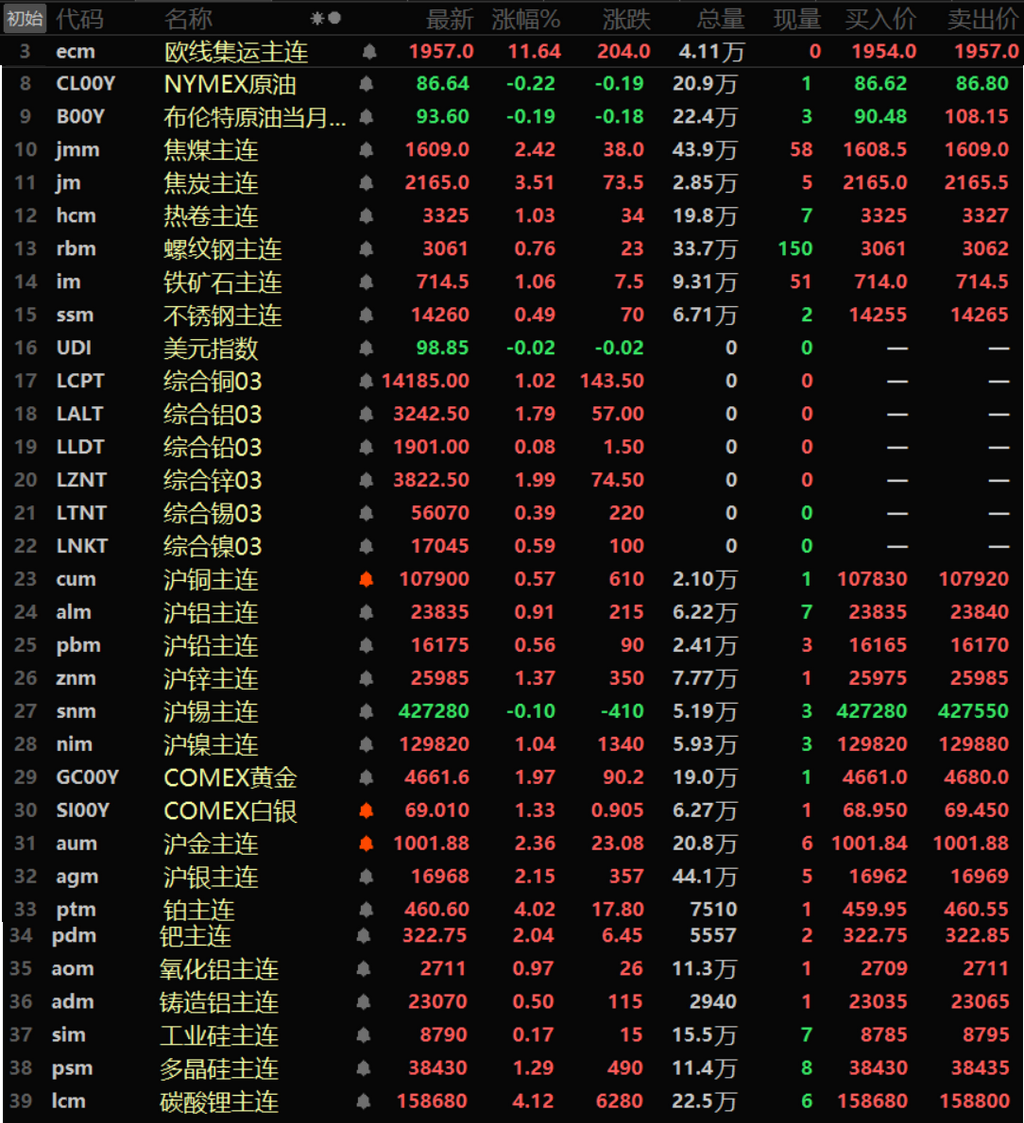Click latest price 1609.0 of 焦煤主连

[x=437, y=150]
